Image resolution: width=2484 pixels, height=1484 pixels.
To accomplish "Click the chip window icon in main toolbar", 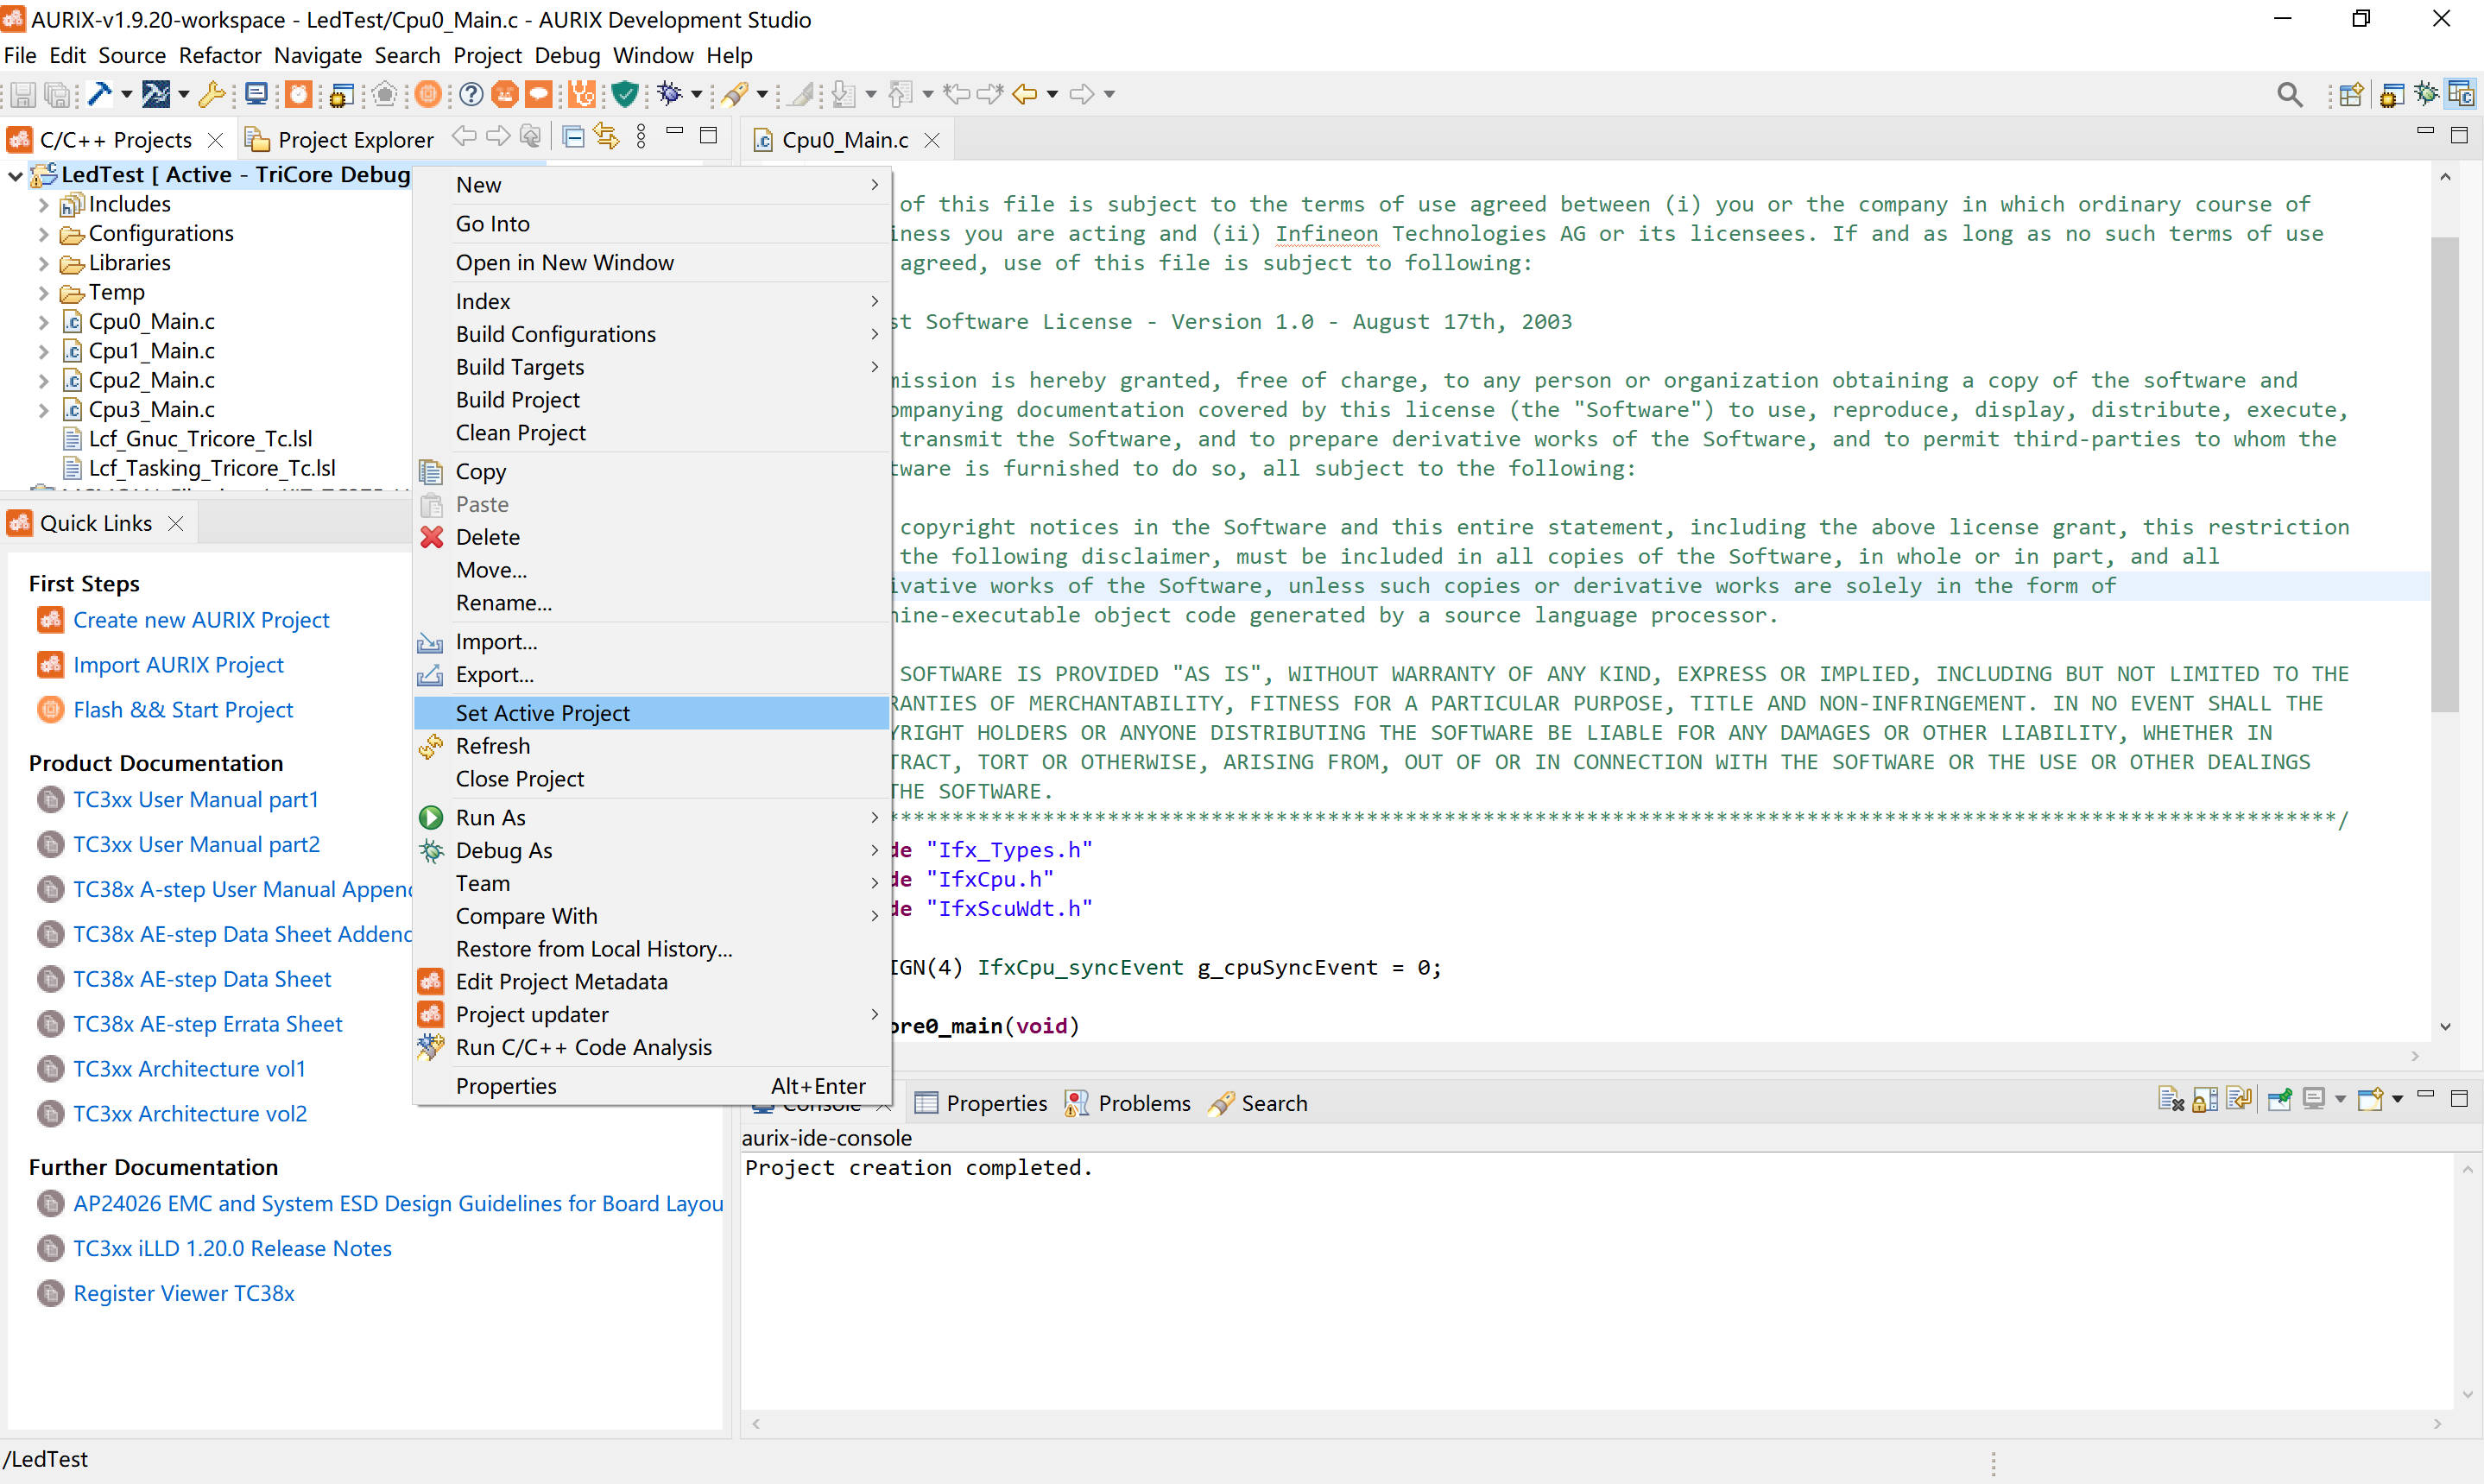I will click(x=341, y=94).
